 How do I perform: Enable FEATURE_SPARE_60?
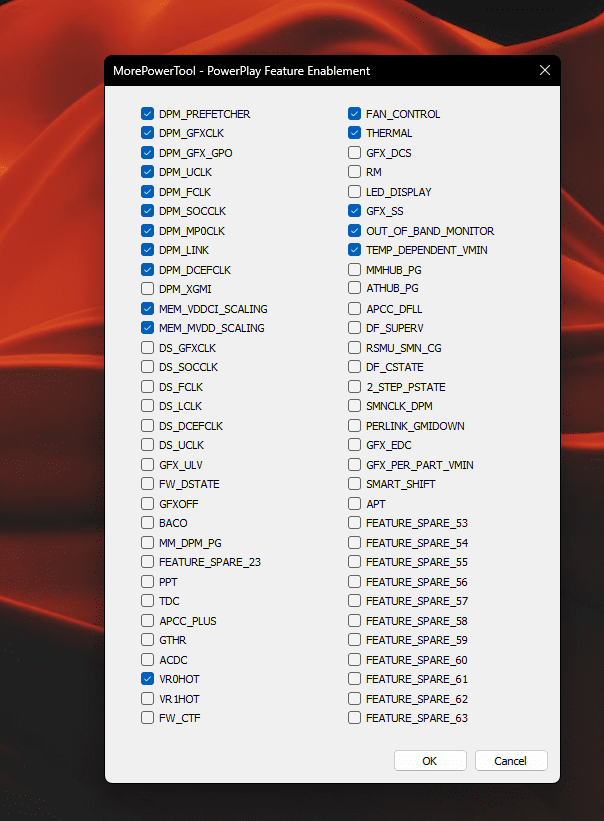pyautogui.click(x=354, y=660)
